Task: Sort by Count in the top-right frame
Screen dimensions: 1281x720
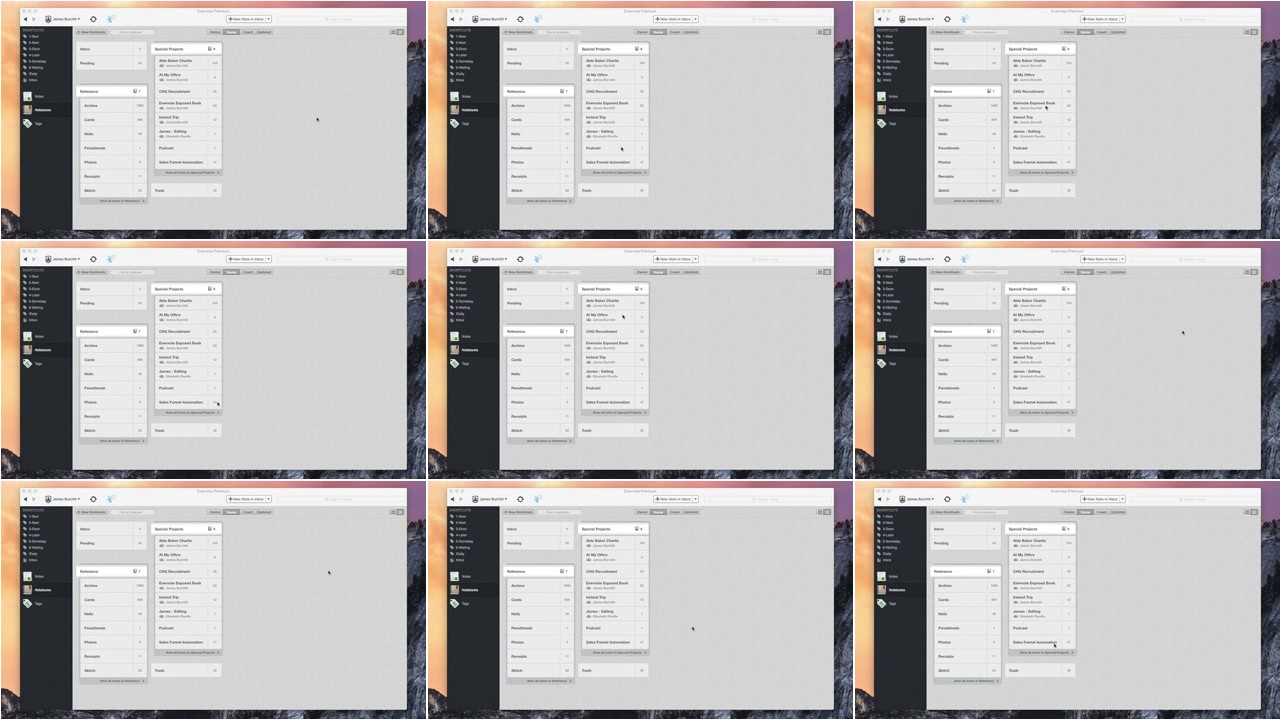Action: pyautogui.click(x=1102, y=32)
